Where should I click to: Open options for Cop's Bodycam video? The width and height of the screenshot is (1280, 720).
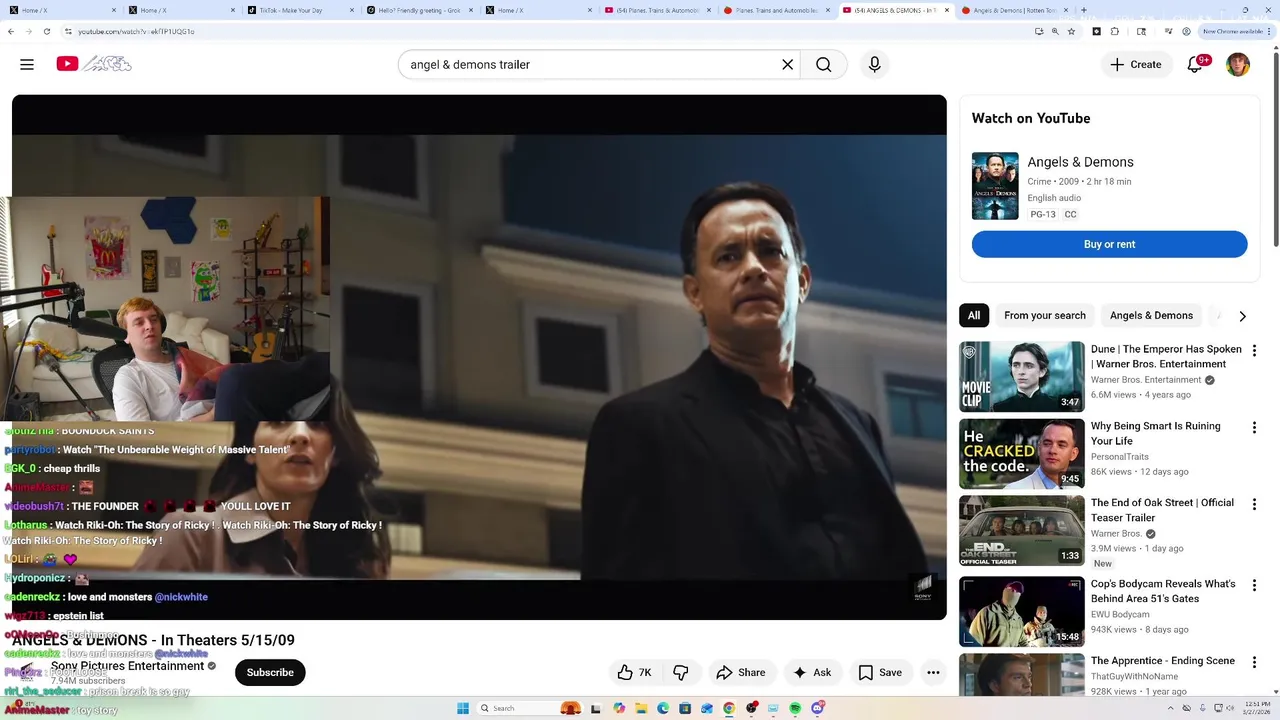pyautogui.click(x=1254, y=586)
